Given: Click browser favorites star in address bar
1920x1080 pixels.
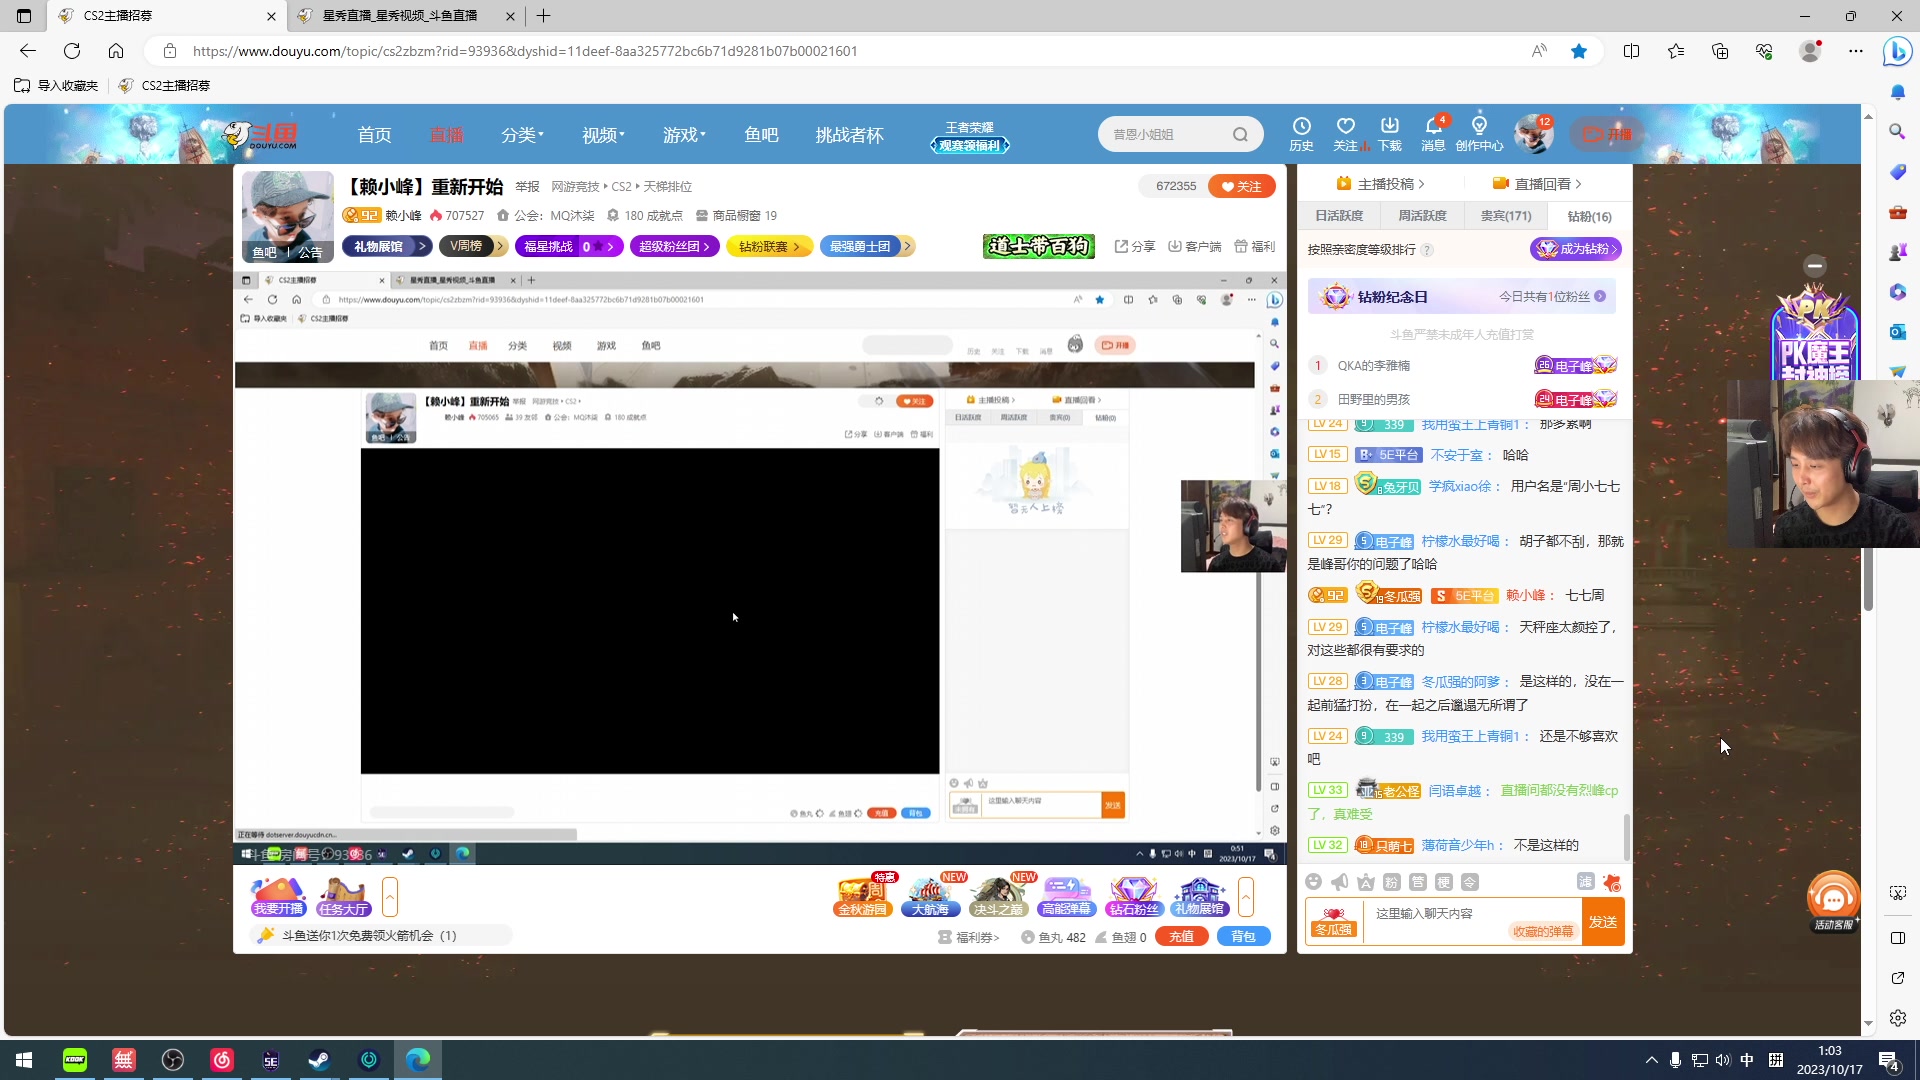Looking at the screenshot, I should point(1579,51).
